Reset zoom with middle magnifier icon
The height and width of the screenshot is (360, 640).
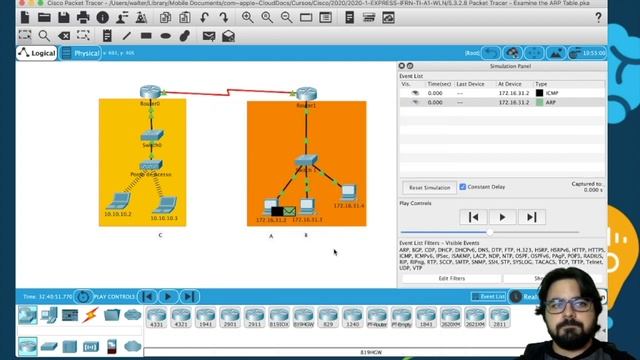(x=267, y=18)
